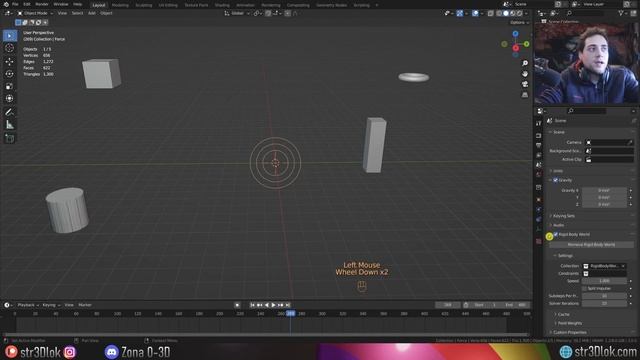Open the View Layer properties tab

coord(539,155)
